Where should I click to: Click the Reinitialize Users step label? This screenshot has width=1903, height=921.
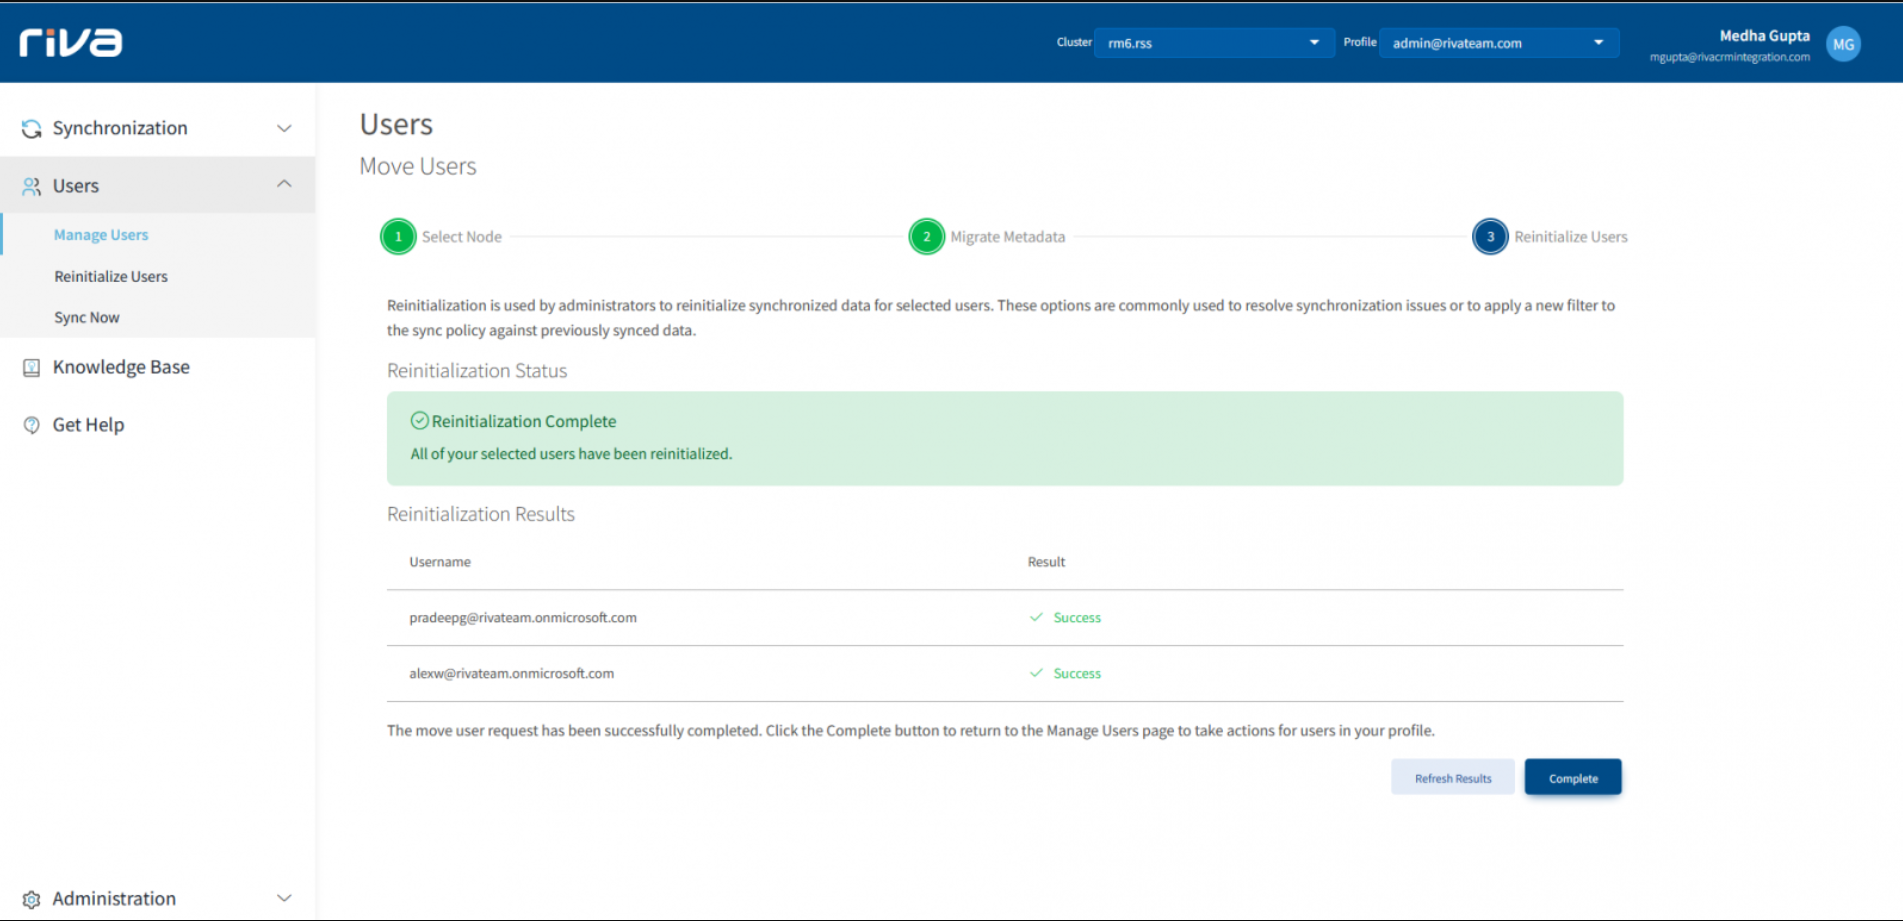[1571, 237]
